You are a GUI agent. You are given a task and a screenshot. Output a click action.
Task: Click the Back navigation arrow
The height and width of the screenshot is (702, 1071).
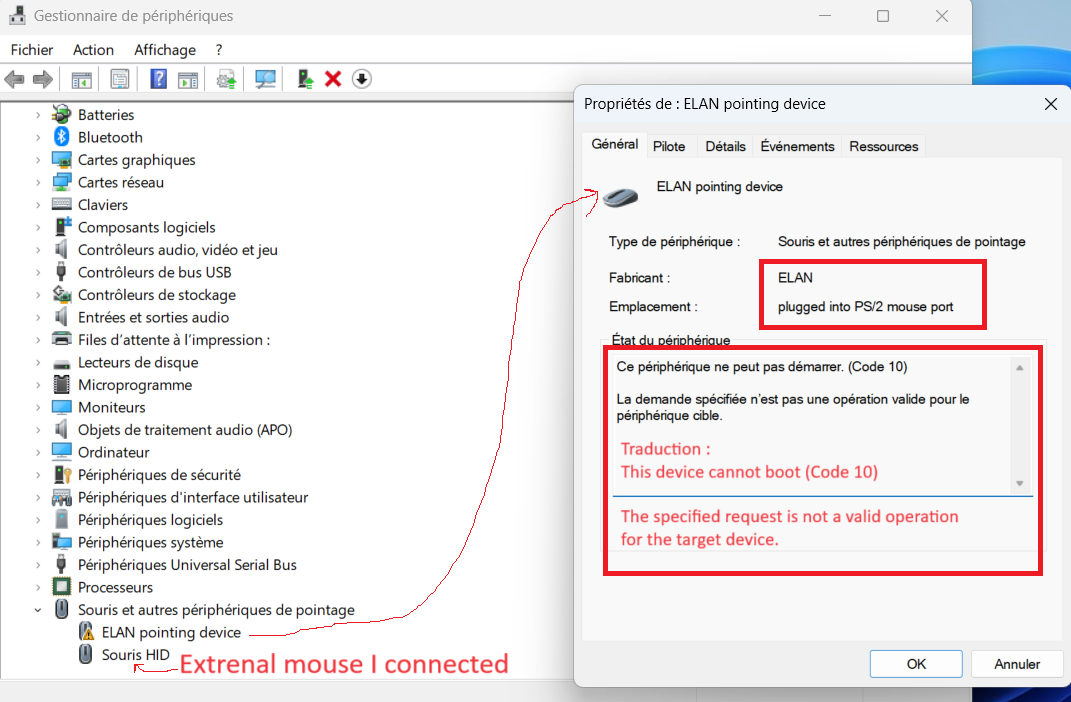point(16,79)
